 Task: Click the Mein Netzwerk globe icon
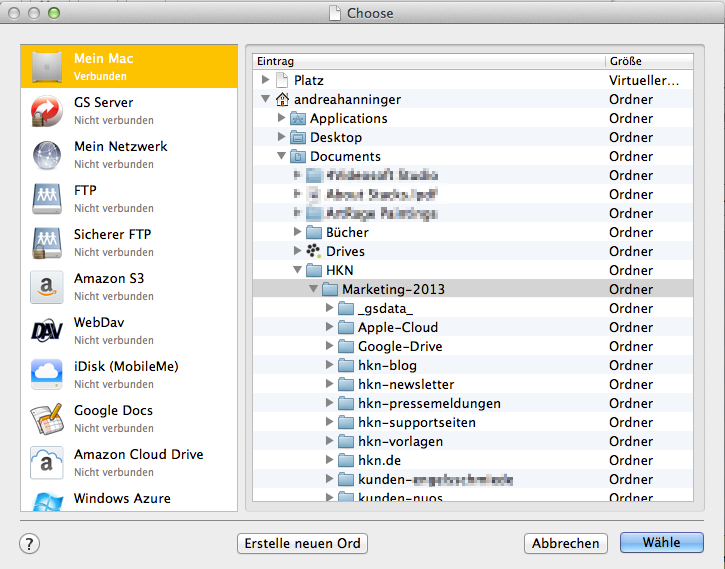[x=47, y=154]
